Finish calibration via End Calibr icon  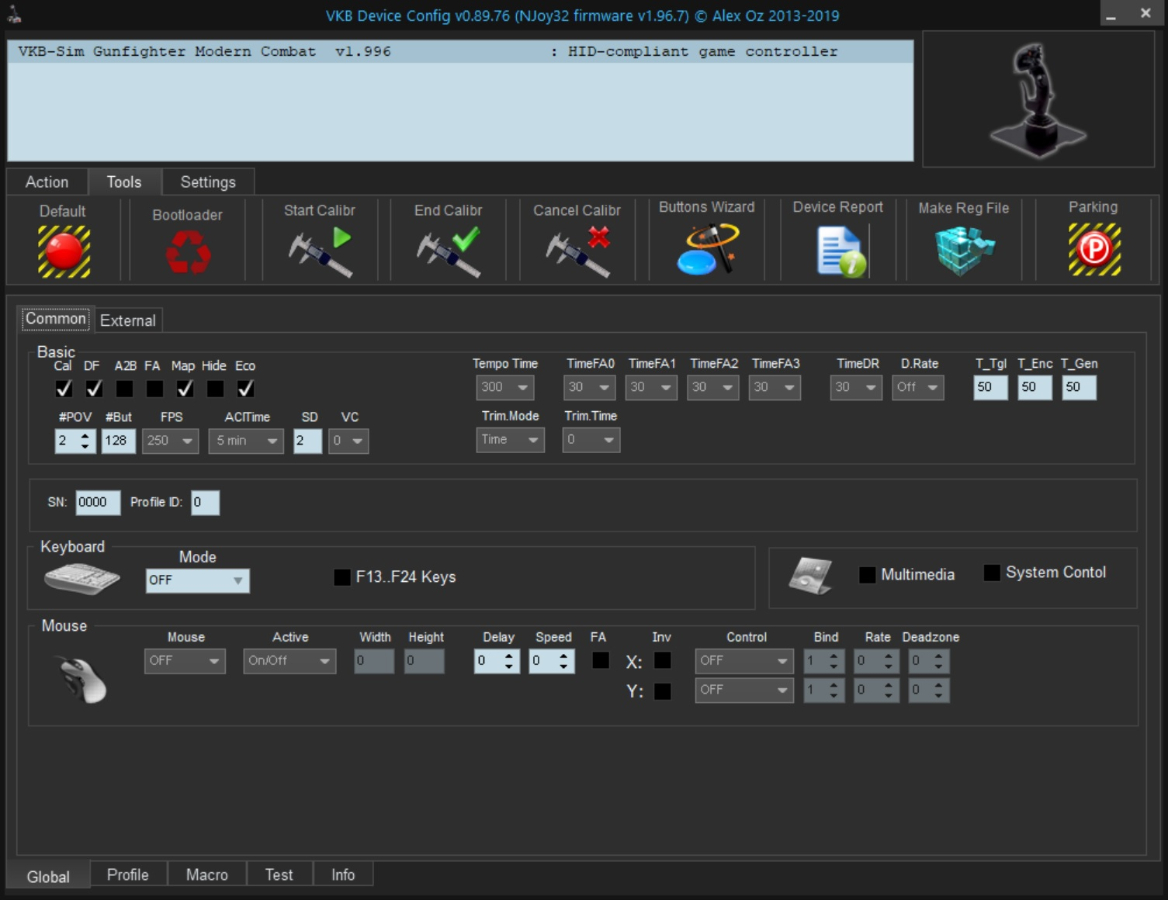[448, 251]
